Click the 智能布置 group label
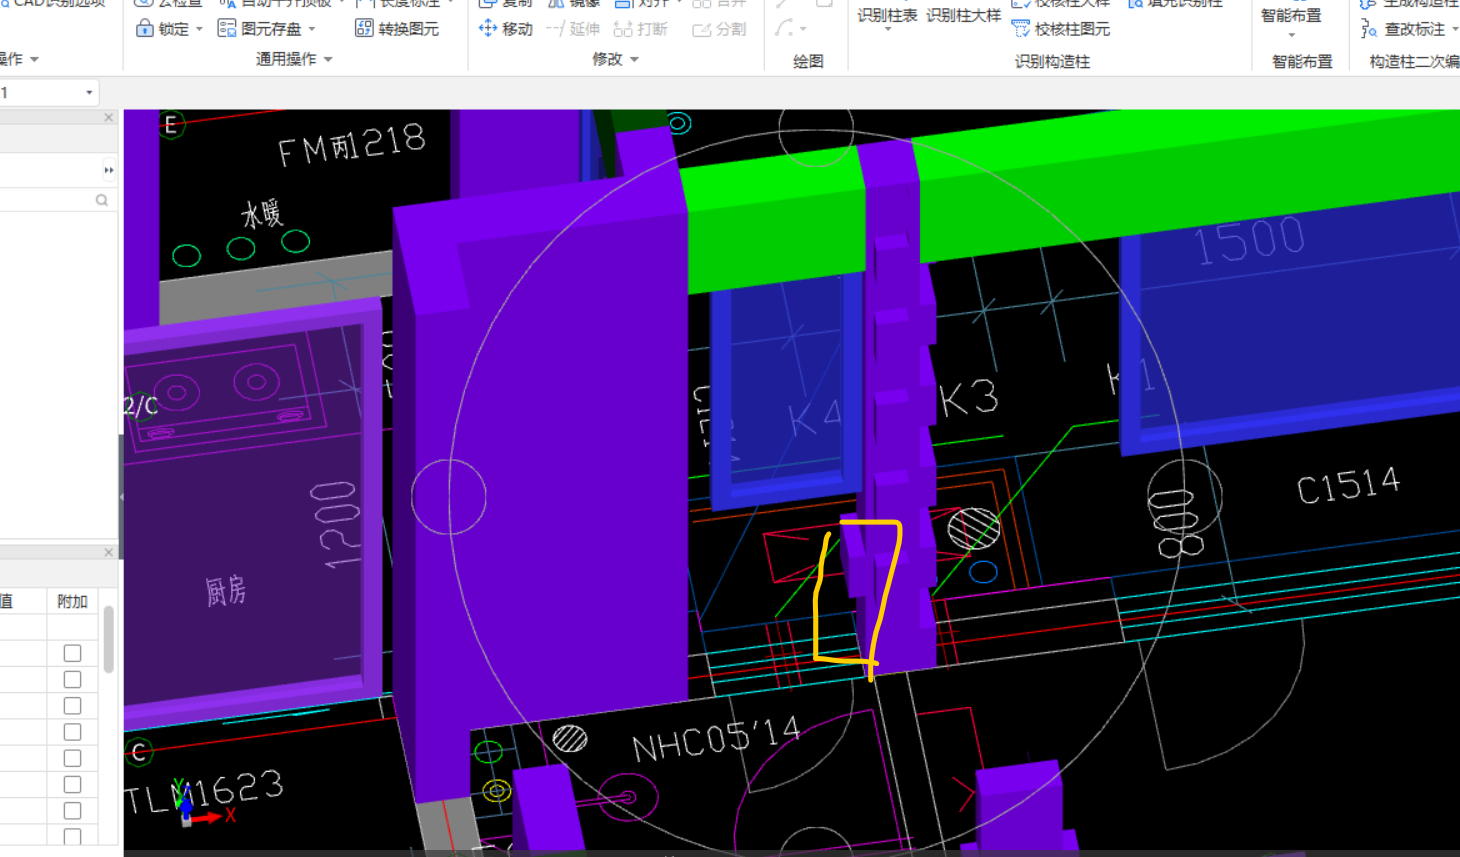Image resolution: width=1460 pixels, height=857 pixels. tap(1302, 61)
